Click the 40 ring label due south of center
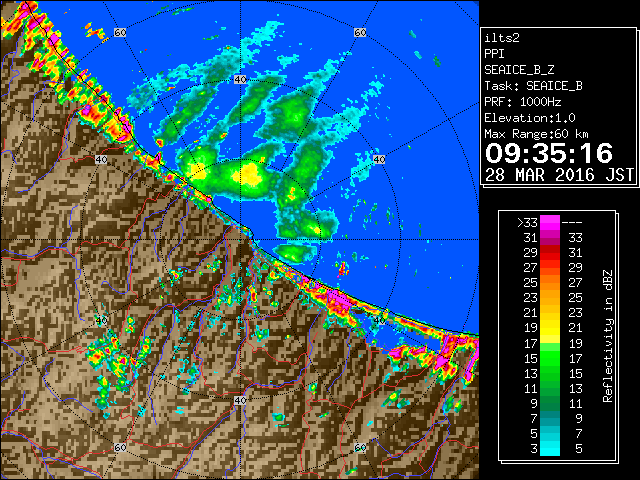The width and height of the screenshot is (640, 480). click(240, 400)
